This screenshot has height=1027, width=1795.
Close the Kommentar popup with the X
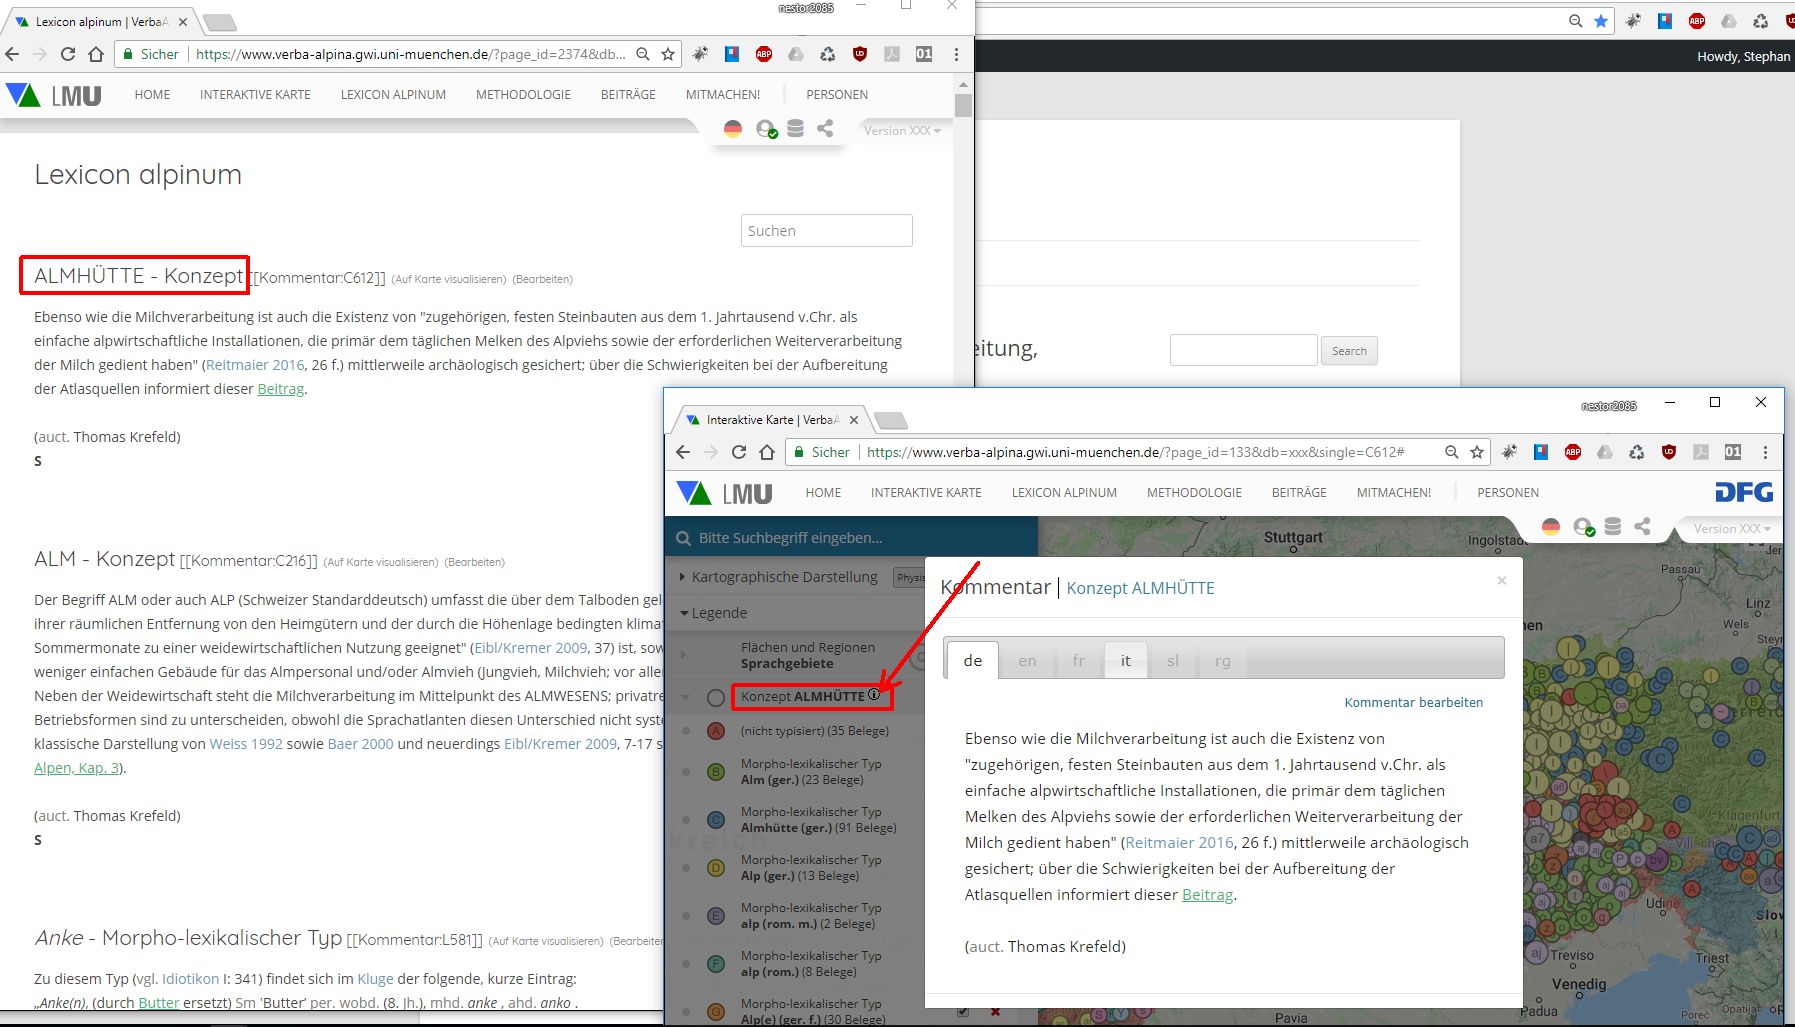point(1501,580)
